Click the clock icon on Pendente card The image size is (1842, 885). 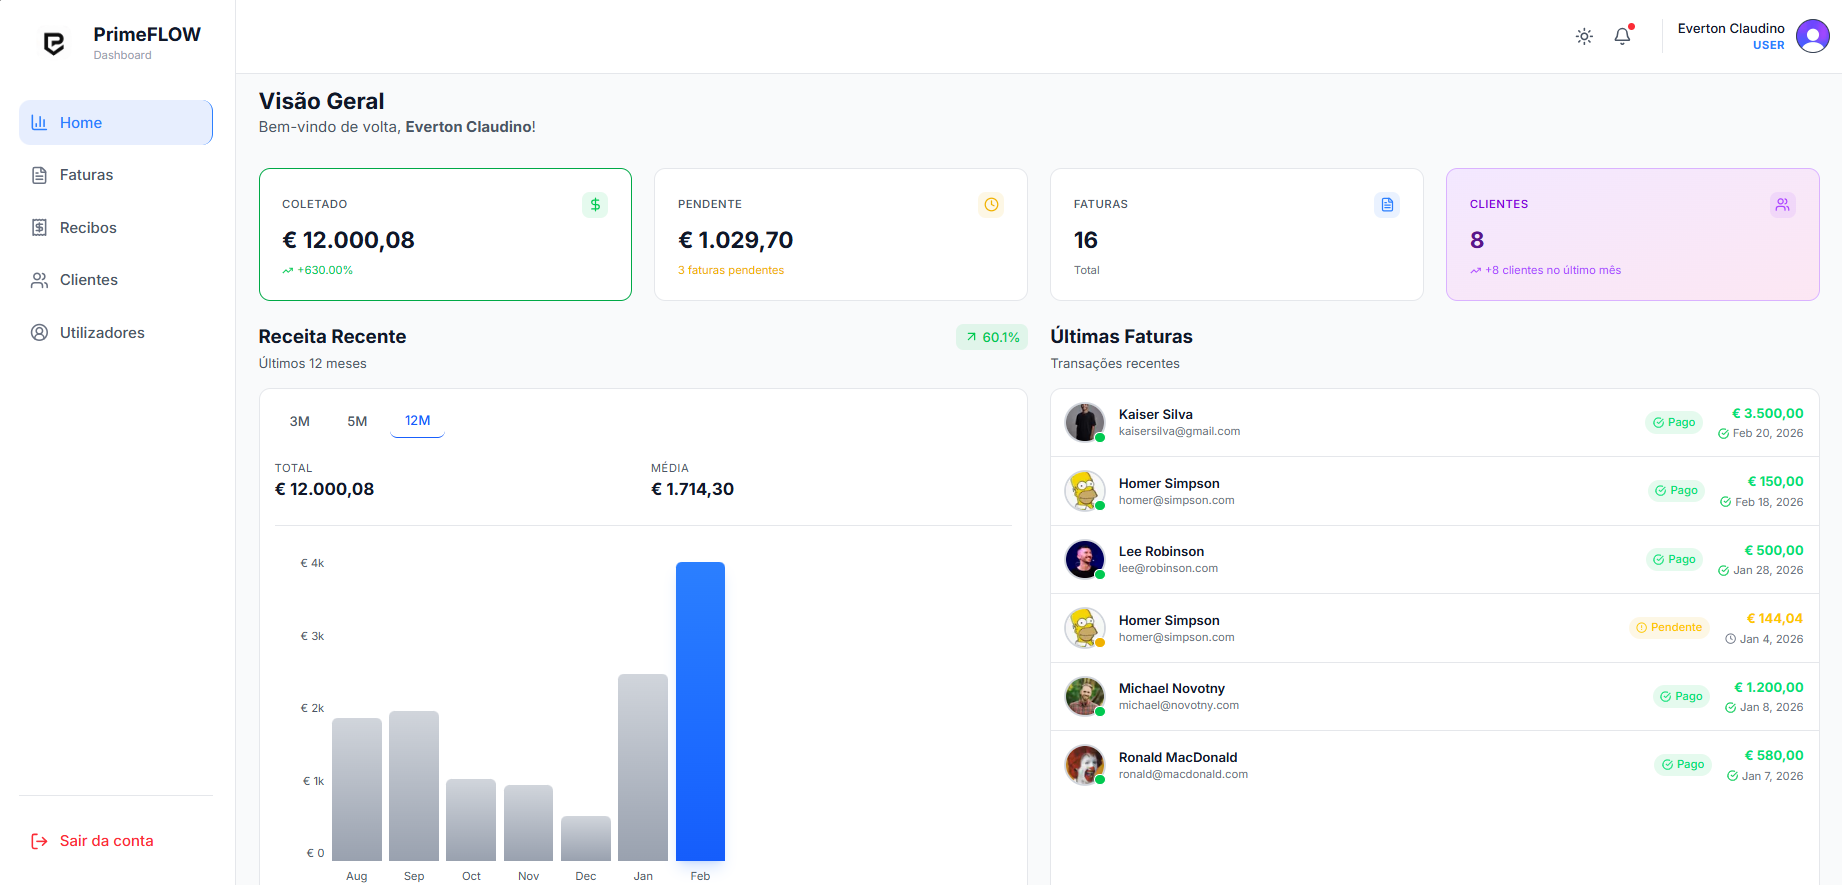point(991,205)
